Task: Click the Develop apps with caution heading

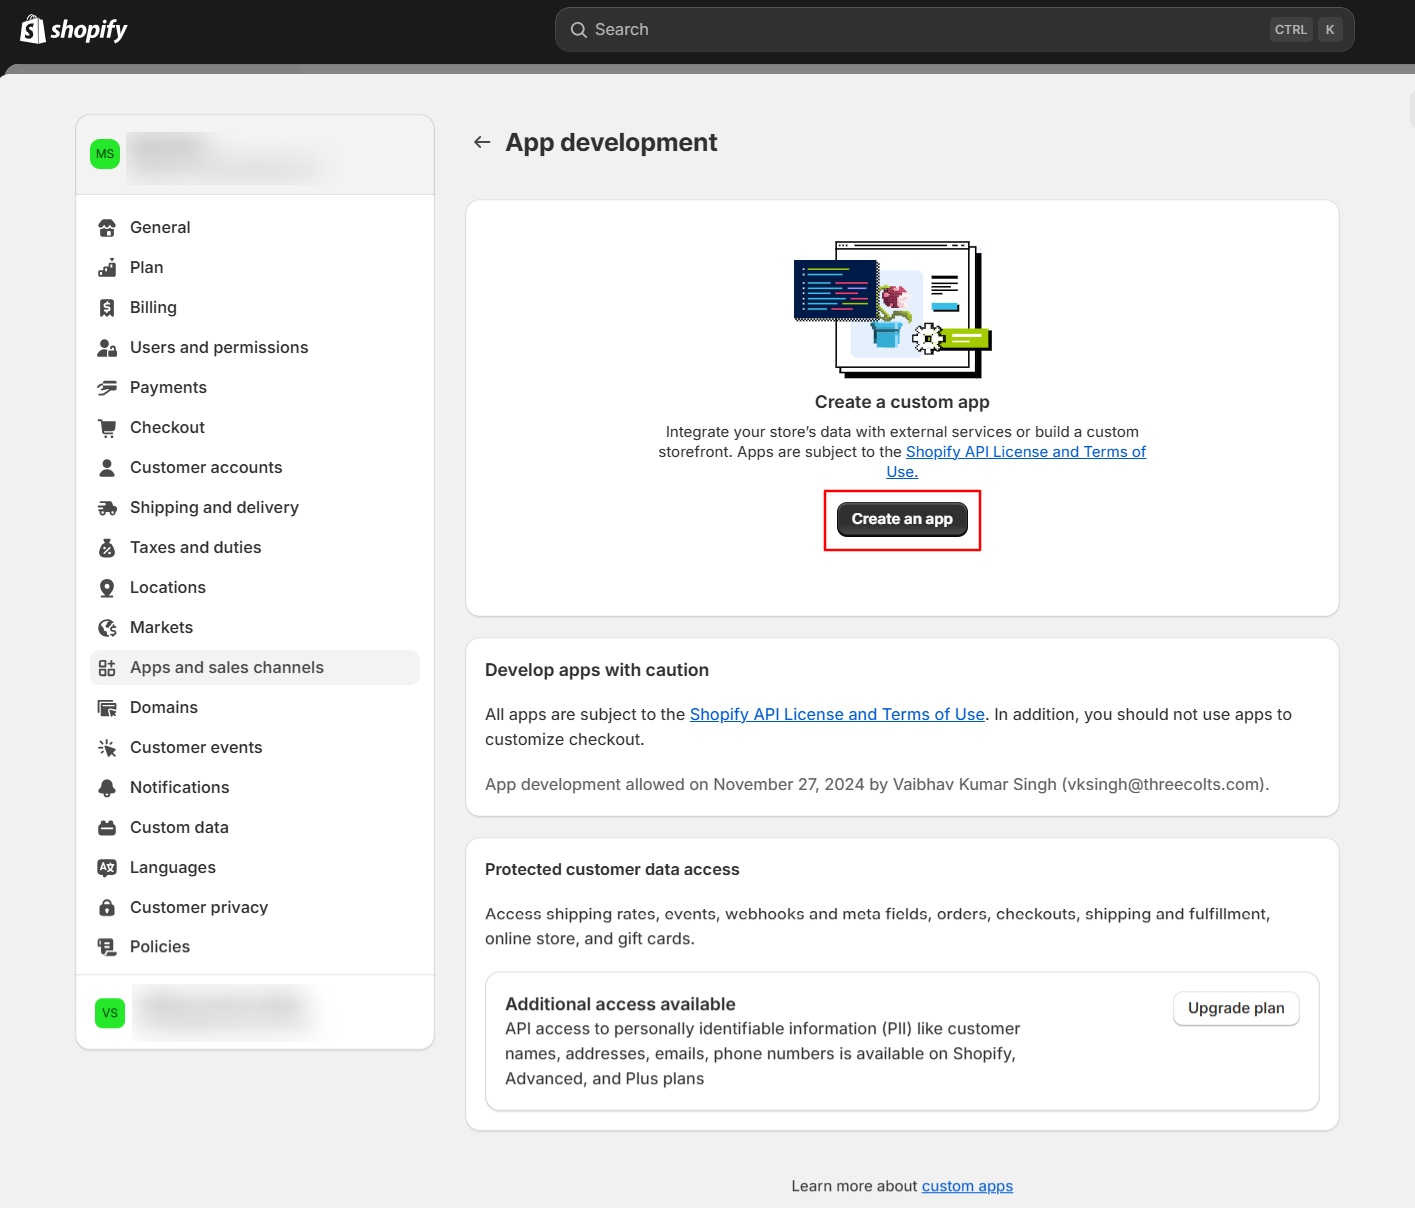Action: tap(597, 670)
